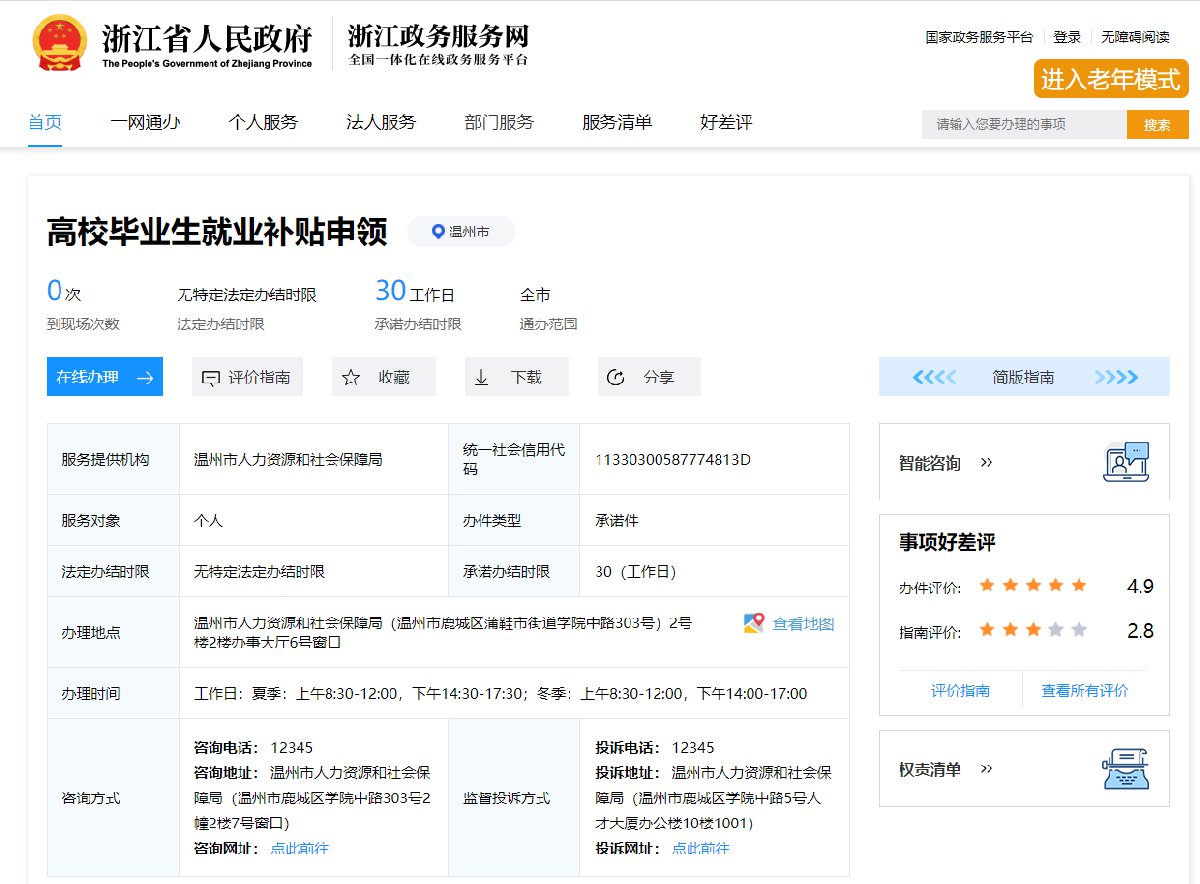Open the 个人服务 menu tab
Viewport: 1200px width, 884px height.
point(263,123)
